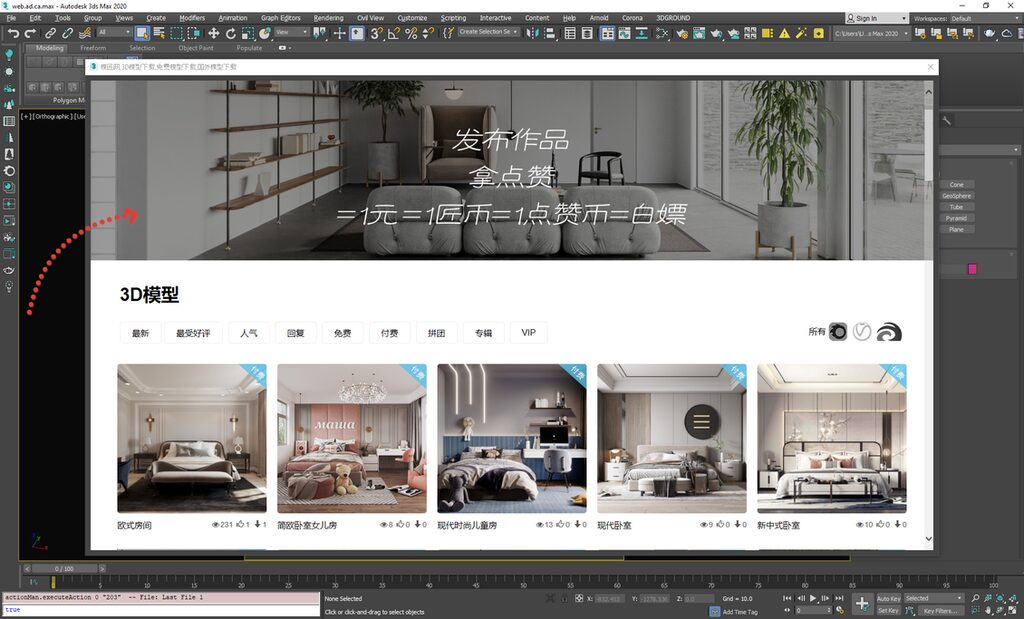
Task: Activate Select Object tool in toolbar
Action: [x=142, y=33]
